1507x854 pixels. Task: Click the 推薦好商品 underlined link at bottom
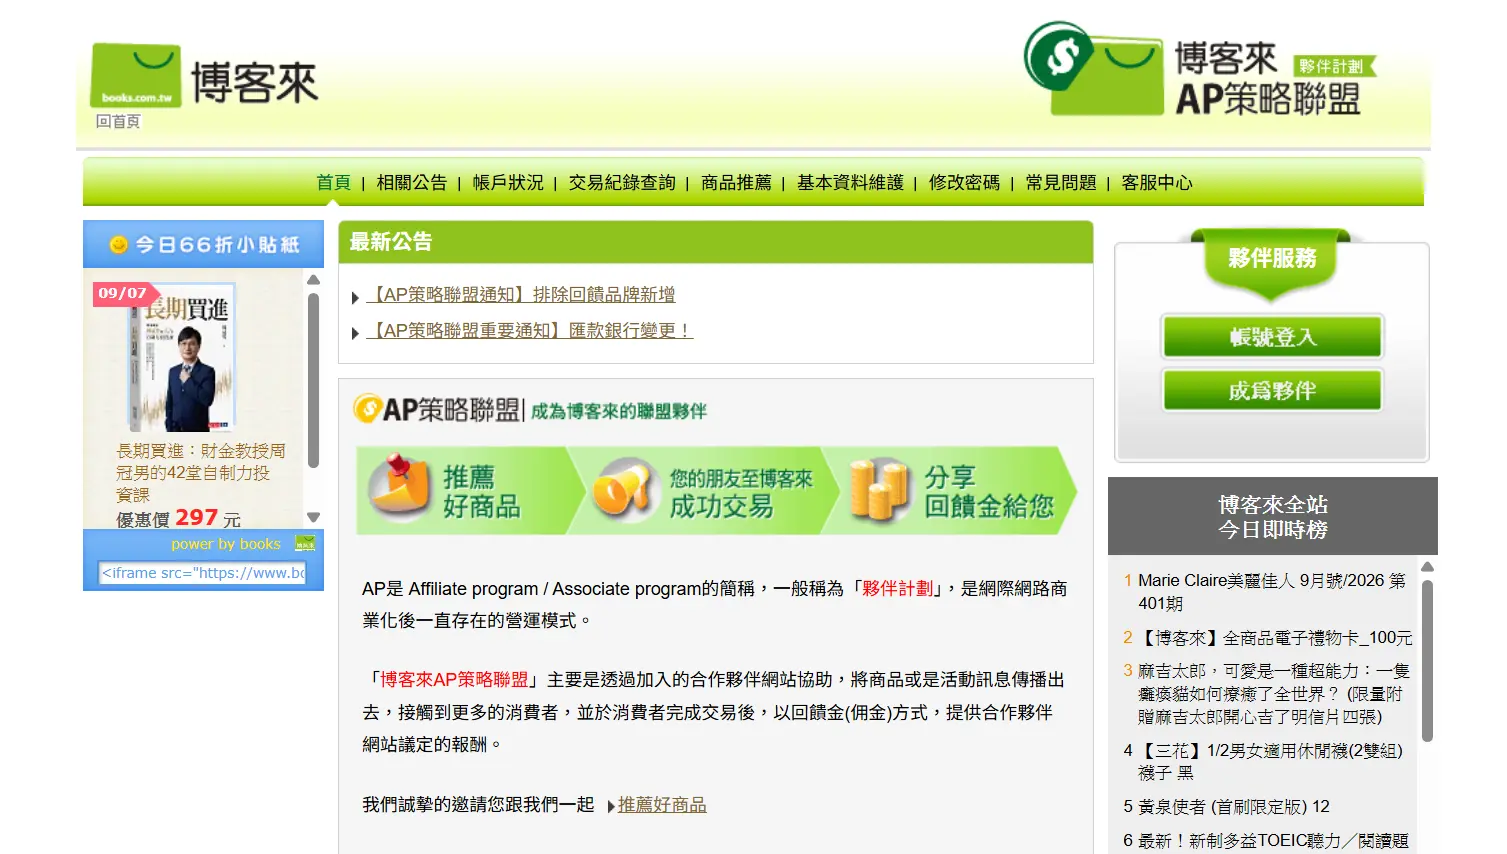pyautogui.click(x=662, y=805)
